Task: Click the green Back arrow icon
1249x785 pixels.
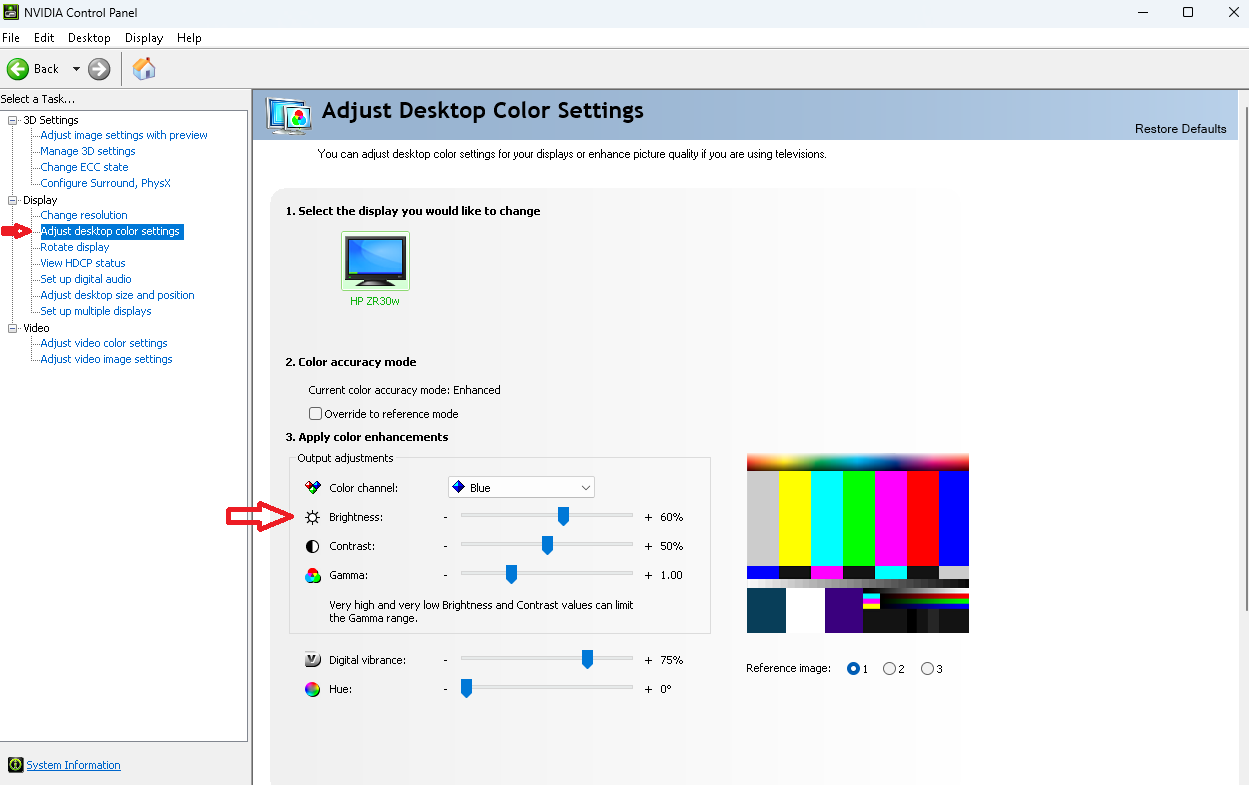Action: pos(17,69)
